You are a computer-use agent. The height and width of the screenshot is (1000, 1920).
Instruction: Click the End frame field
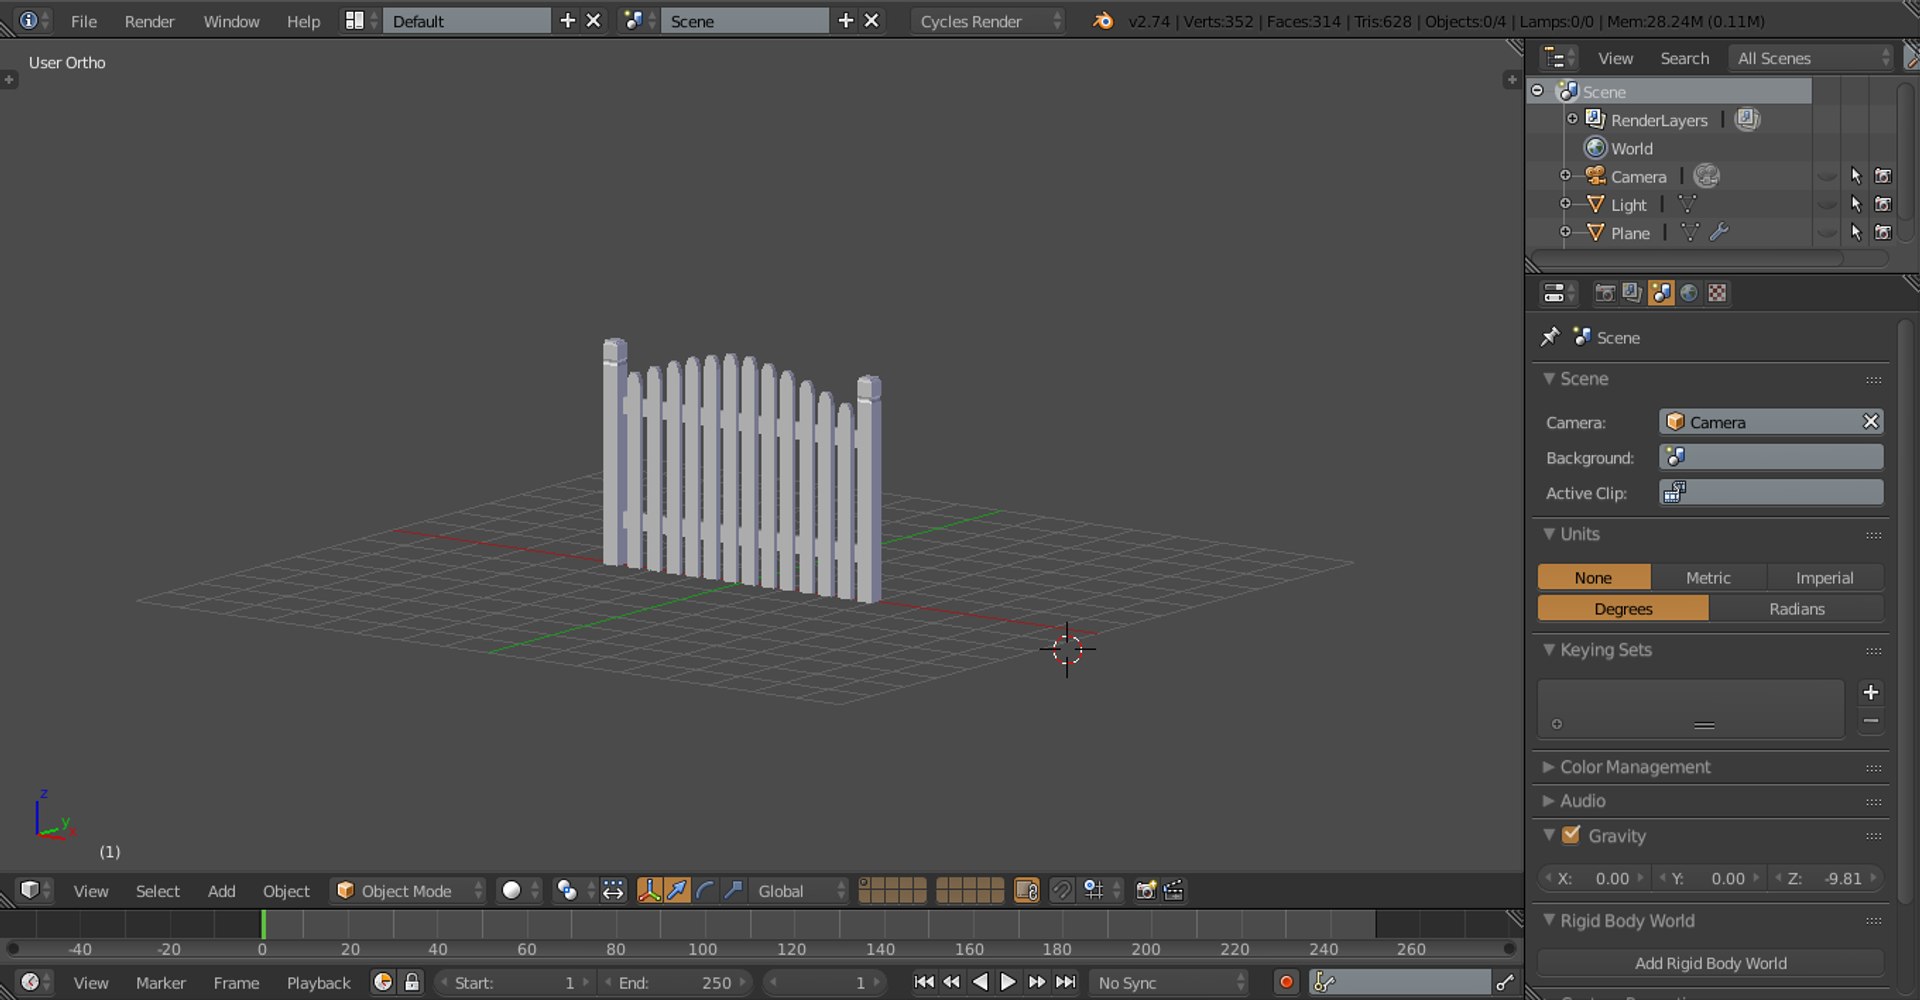point(675,983)
